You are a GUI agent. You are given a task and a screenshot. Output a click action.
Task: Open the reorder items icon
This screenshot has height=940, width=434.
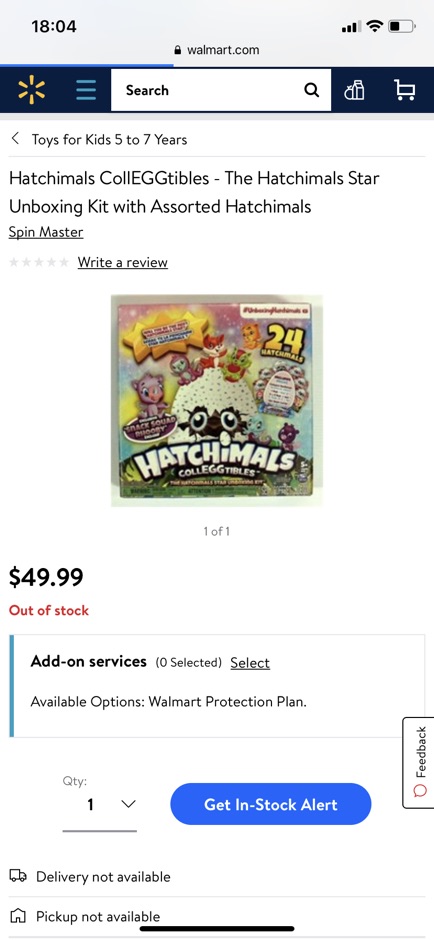point(354,90)
